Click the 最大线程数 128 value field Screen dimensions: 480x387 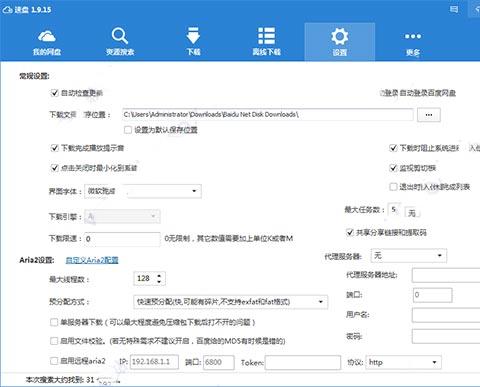coord(145,279)
